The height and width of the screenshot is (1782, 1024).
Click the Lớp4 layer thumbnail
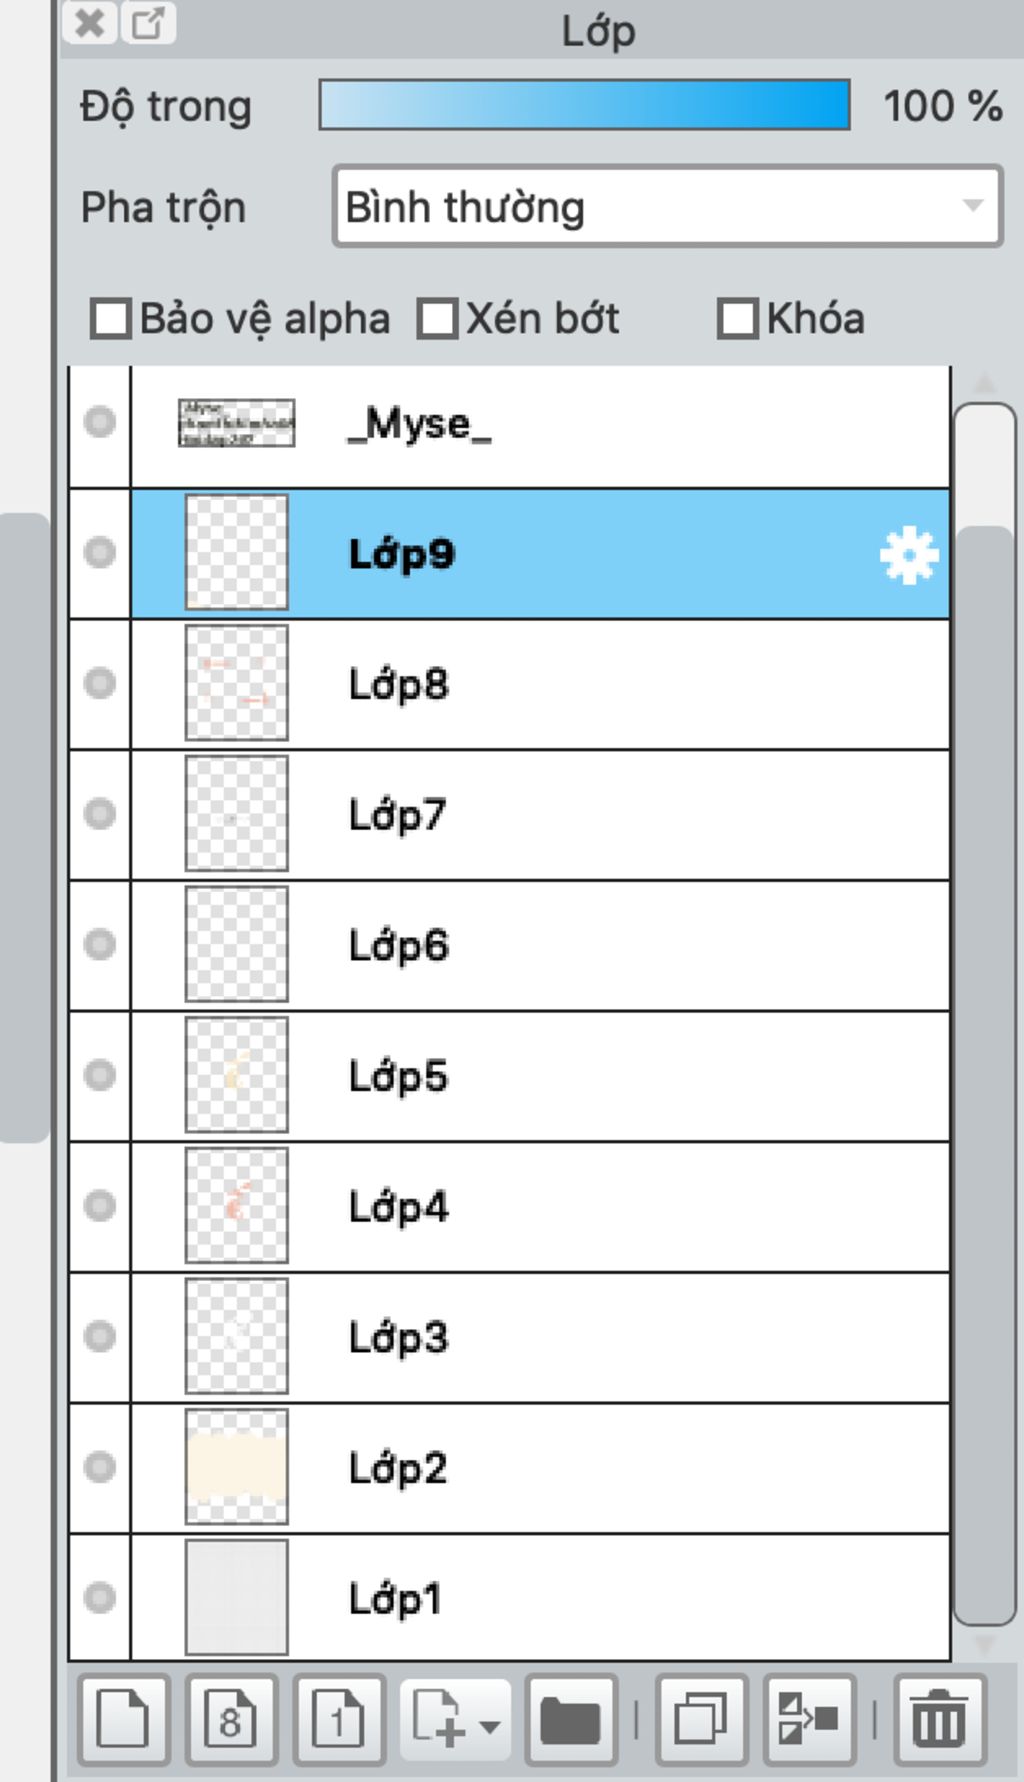[x=236, y=1206]
